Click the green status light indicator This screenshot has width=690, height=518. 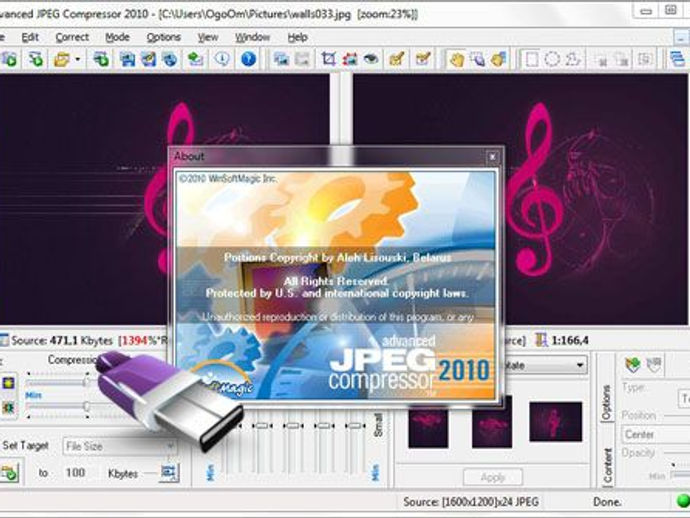[x=682, y=501]
